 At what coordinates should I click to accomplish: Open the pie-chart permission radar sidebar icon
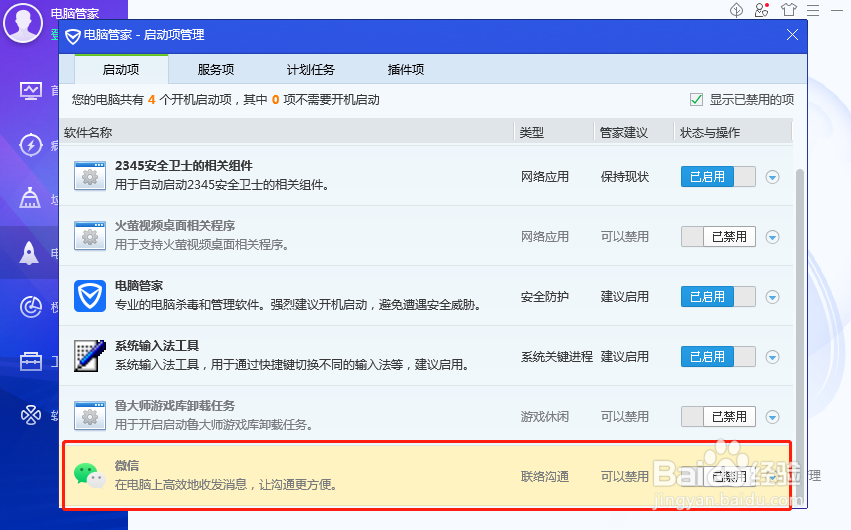[30, 307]
